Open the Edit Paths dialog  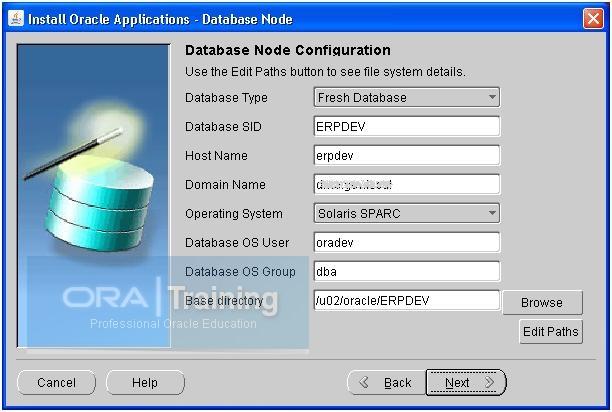(551, 332)
